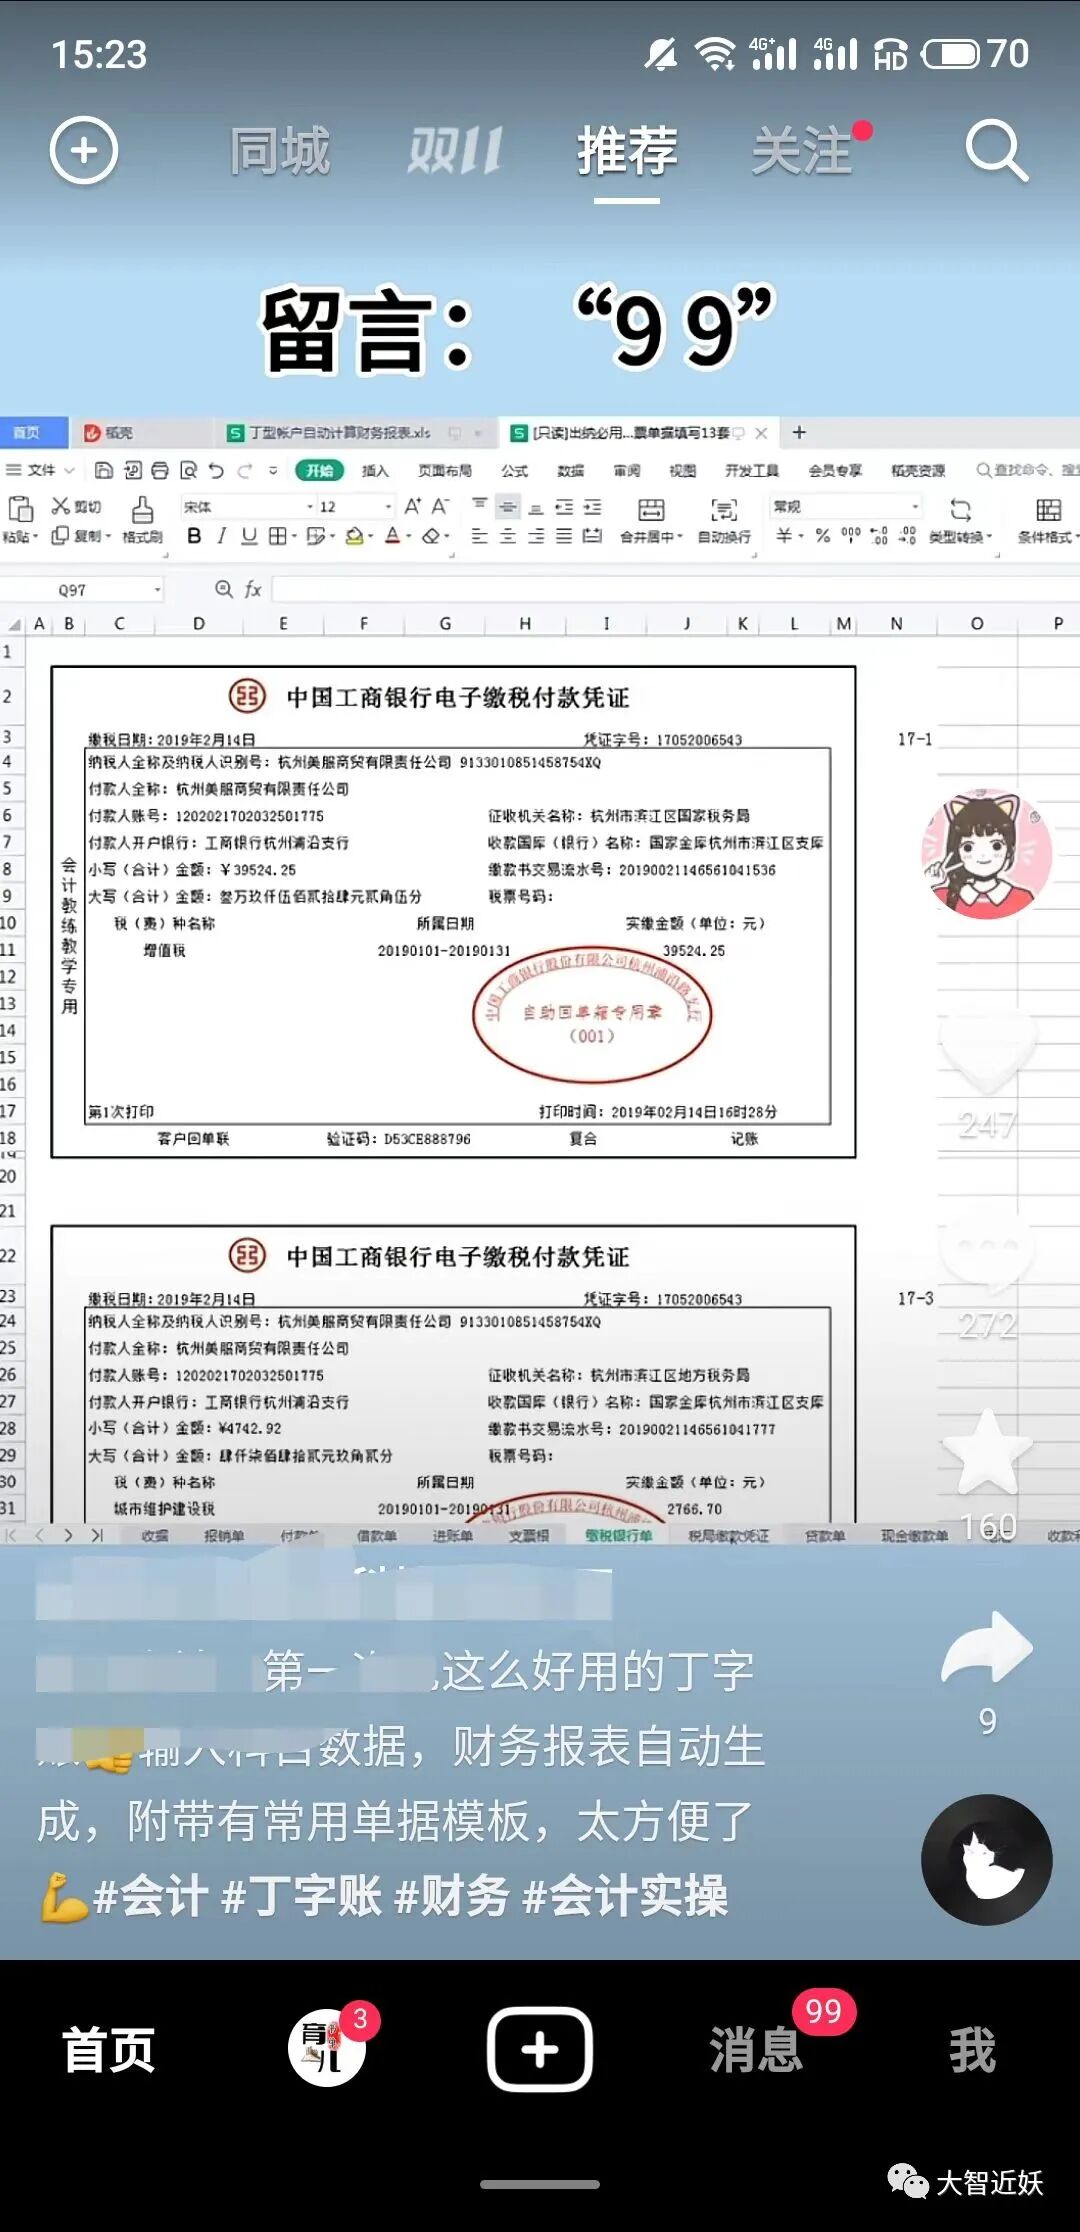Viewport: 1080px width, 2232px height.
Task: Click the Copy (复制) icon
Action: (x=60, y=536)
